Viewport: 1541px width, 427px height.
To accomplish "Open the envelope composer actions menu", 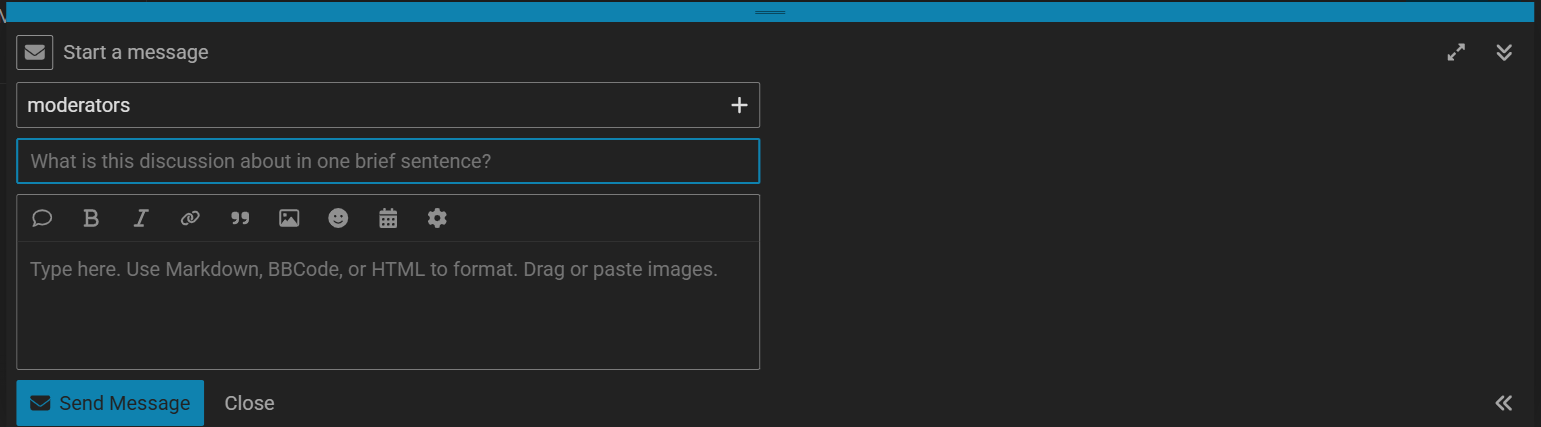I will coord(34,52).
